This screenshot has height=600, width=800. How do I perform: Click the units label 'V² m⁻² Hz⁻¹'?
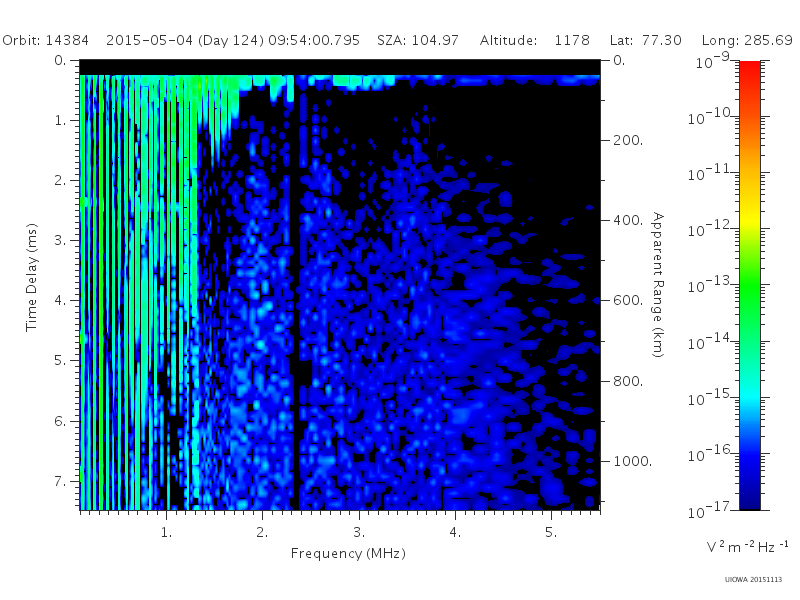tap(747, 546)
